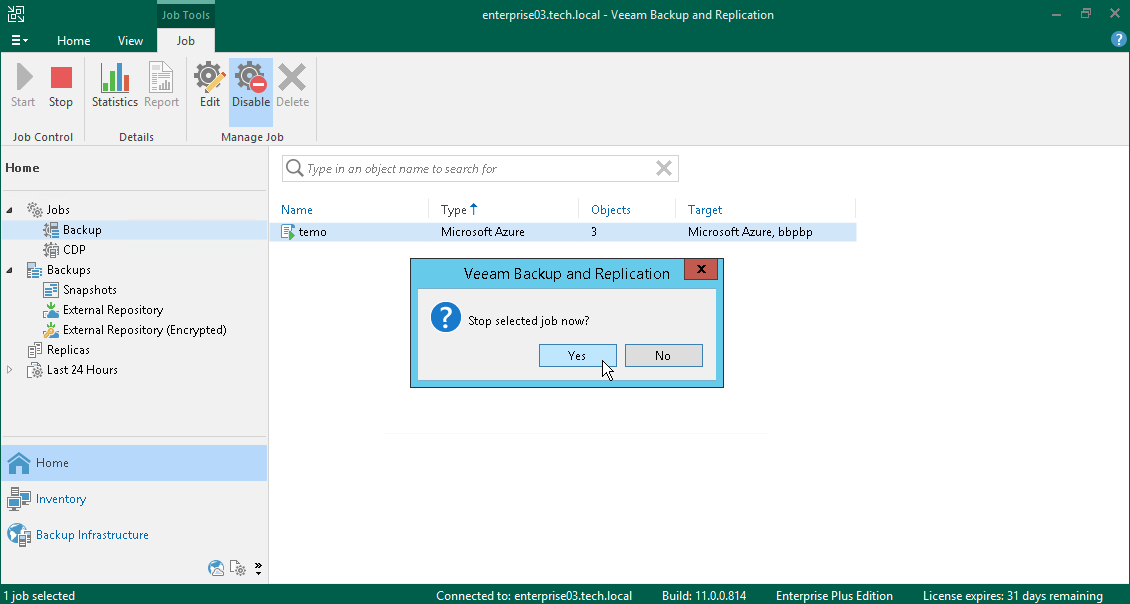Open External Repository (Encrypted) node
Viewport: 1130px width, 604px height.
coord(144,330)
